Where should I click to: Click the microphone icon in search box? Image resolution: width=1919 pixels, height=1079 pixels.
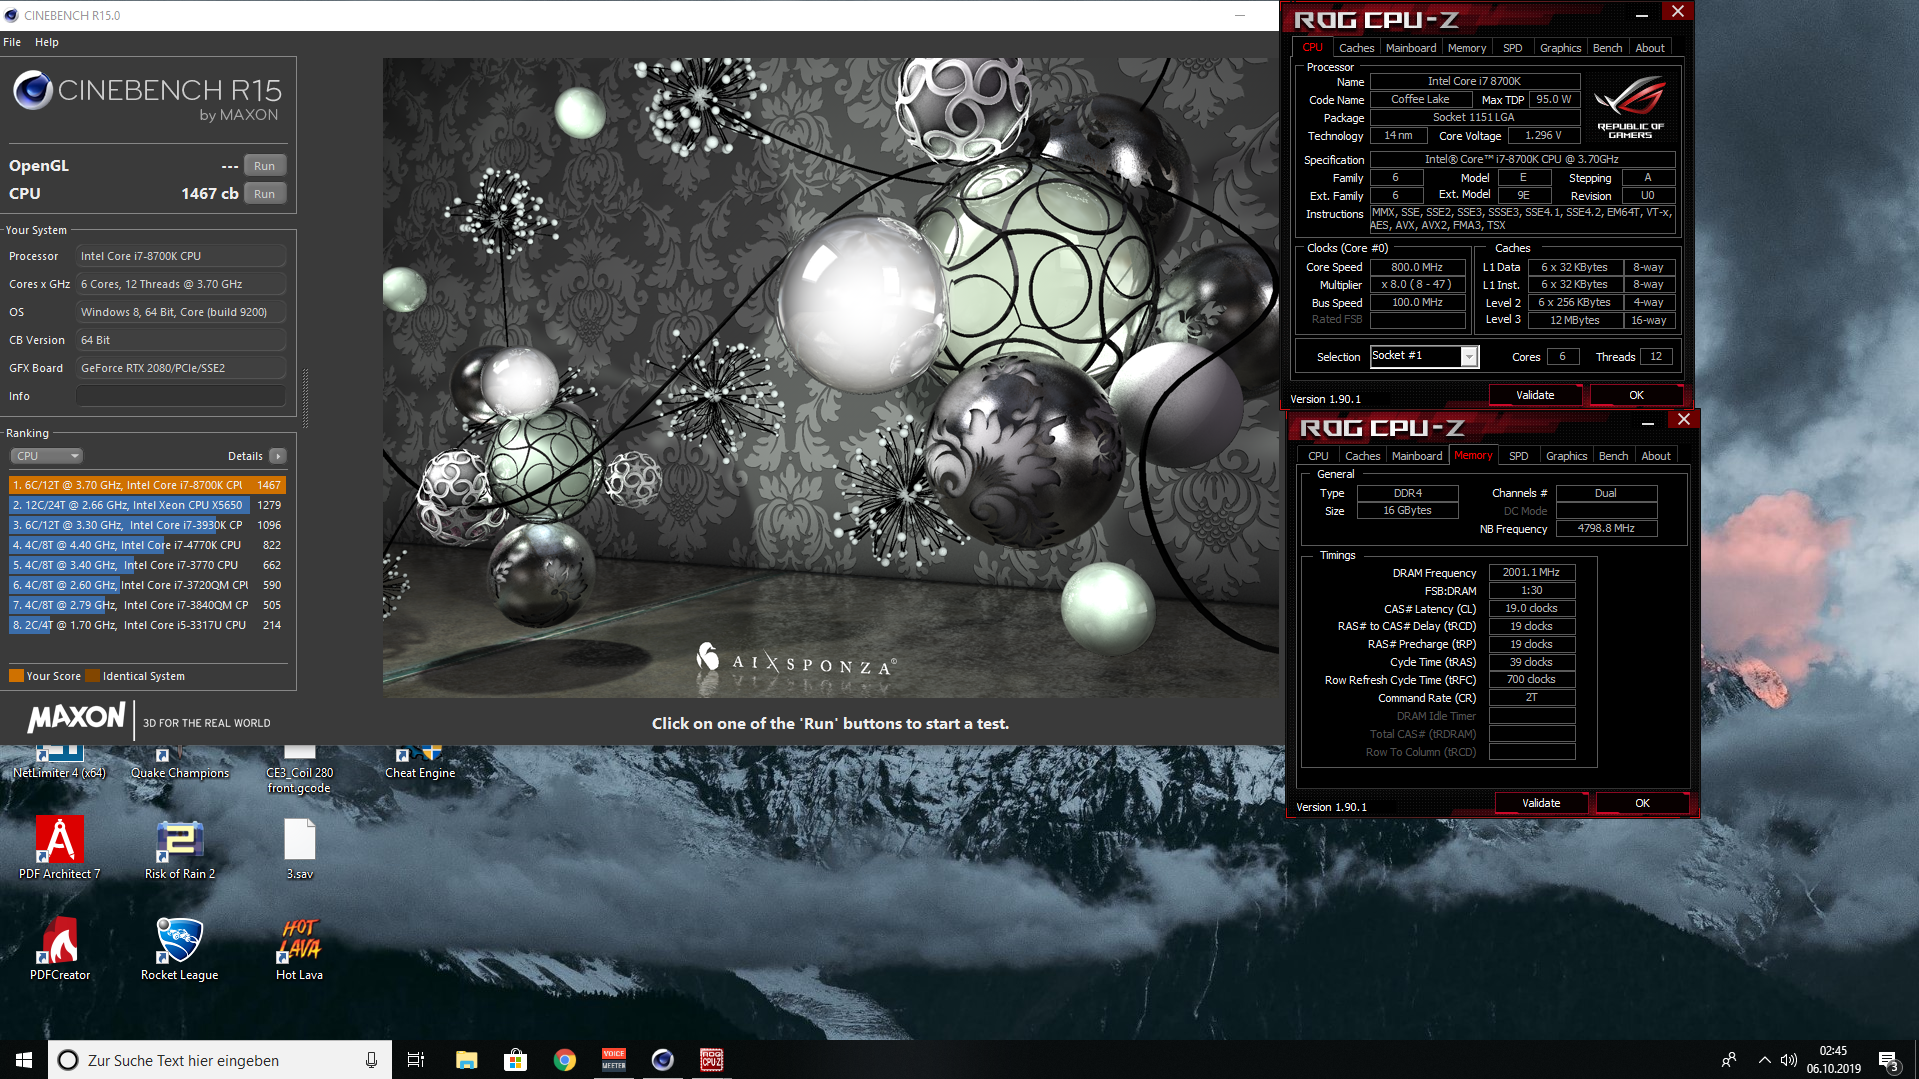coord(371,1060)
